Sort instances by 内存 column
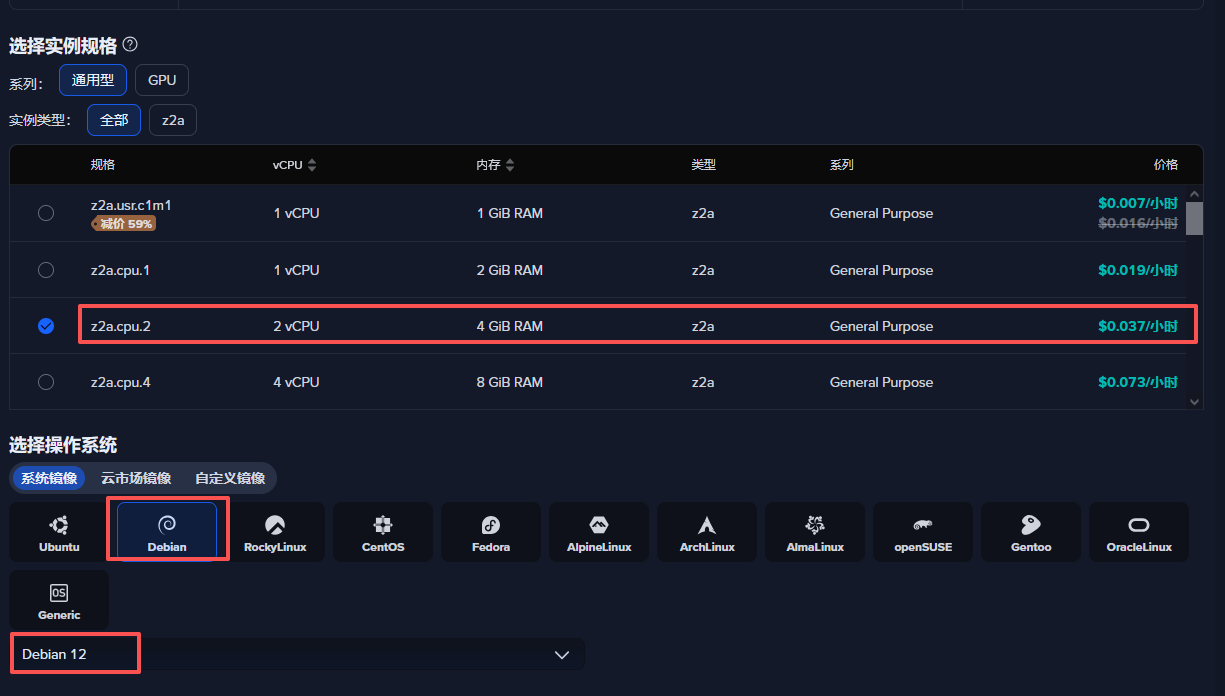The width and height of the screenshot is (1225, 696). point(510,165)
